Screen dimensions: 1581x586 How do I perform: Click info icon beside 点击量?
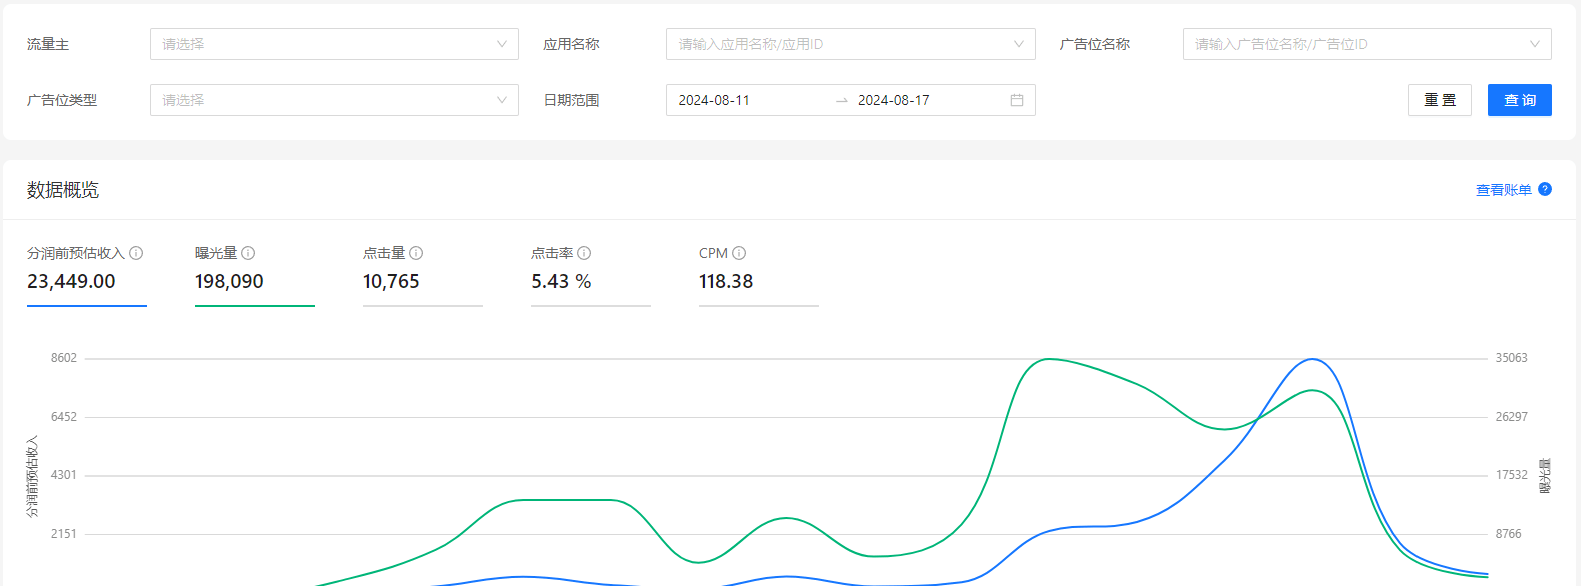(416, 253)
